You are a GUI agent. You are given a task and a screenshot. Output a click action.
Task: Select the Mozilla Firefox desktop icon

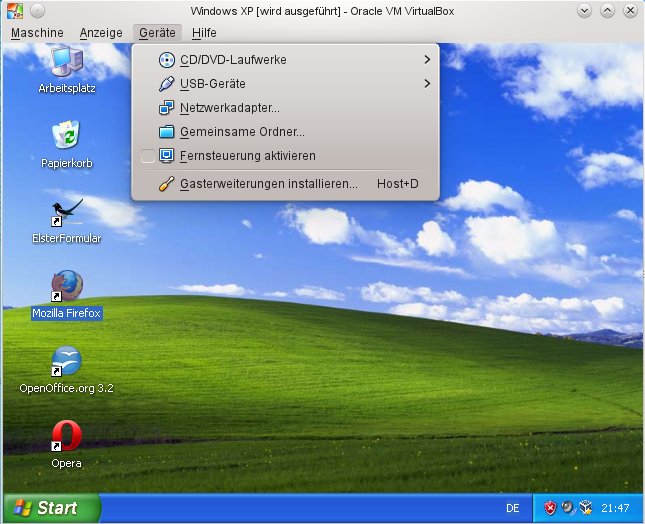coord(67,285)
